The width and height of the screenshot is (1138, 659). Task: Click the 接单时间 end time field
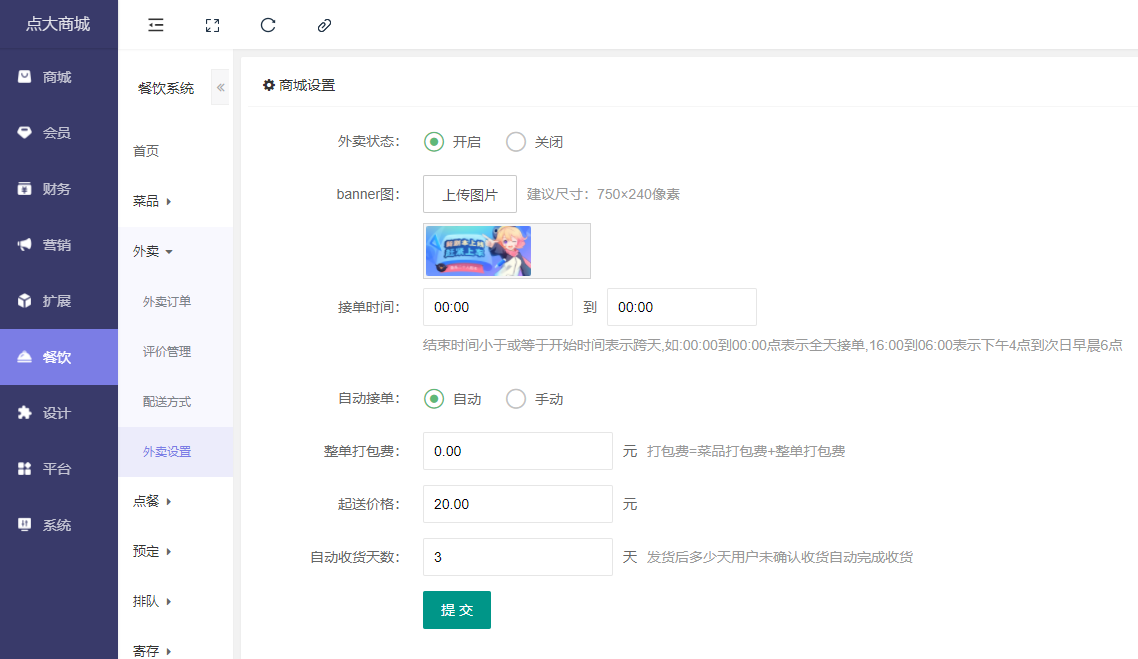click(681, 307)
